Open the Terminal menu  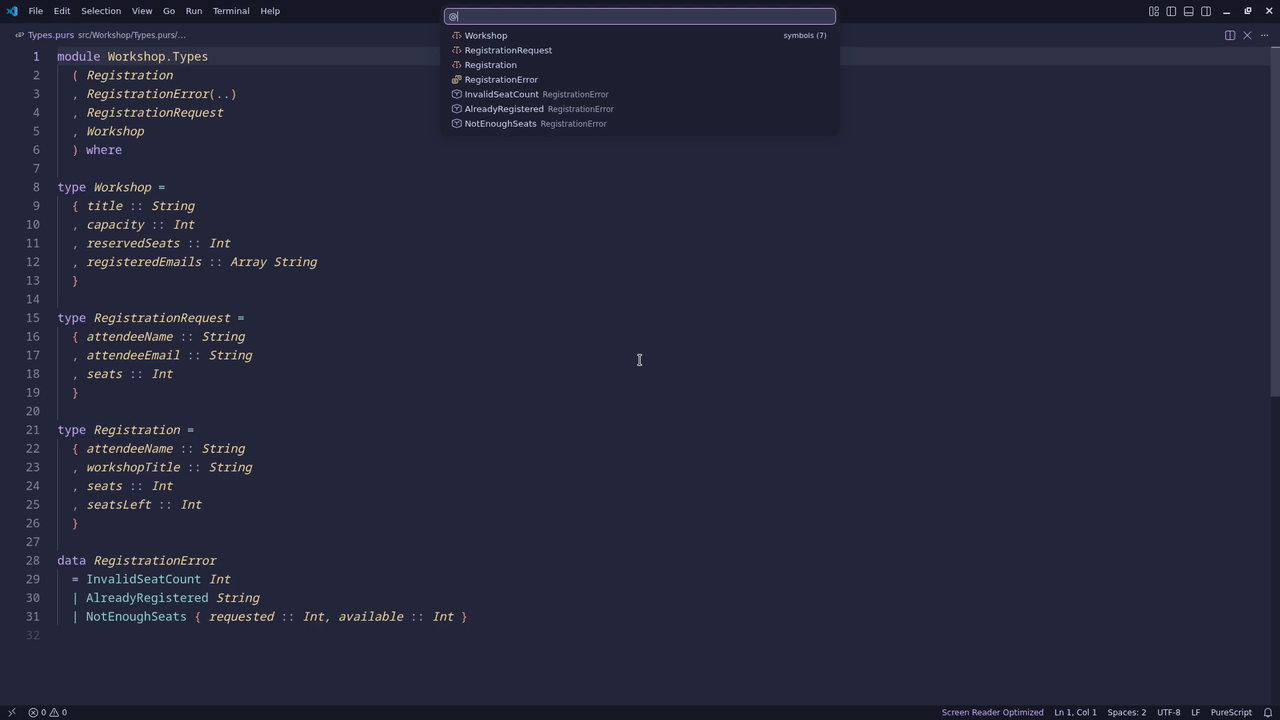(231, 11)
